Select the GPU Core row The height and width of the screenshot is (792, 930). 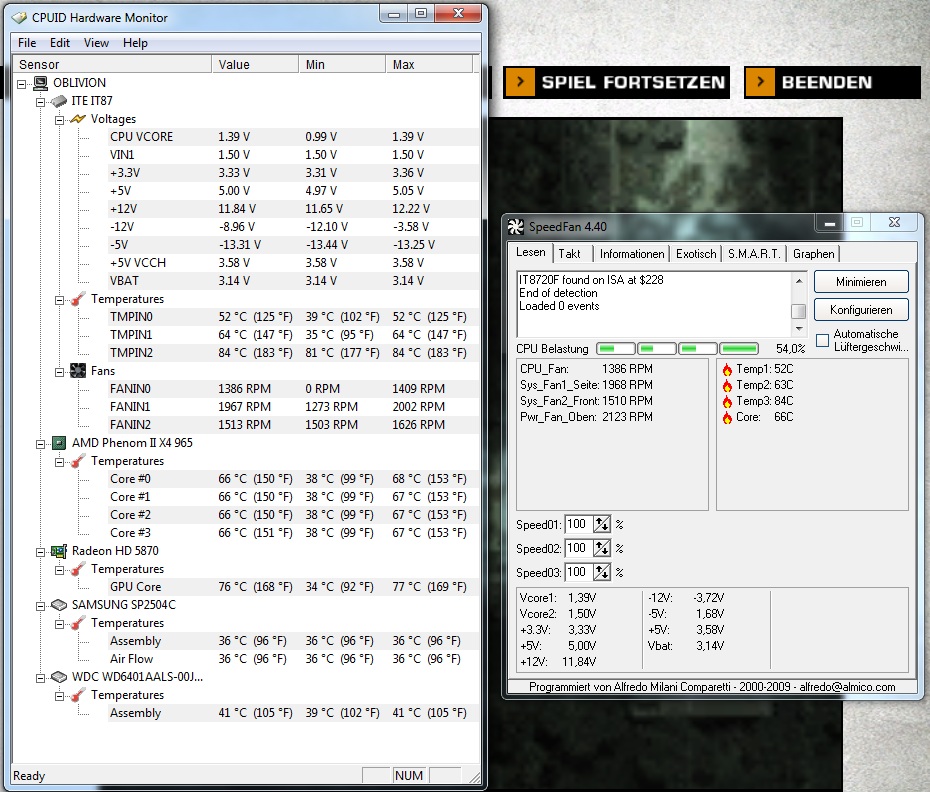292,587
